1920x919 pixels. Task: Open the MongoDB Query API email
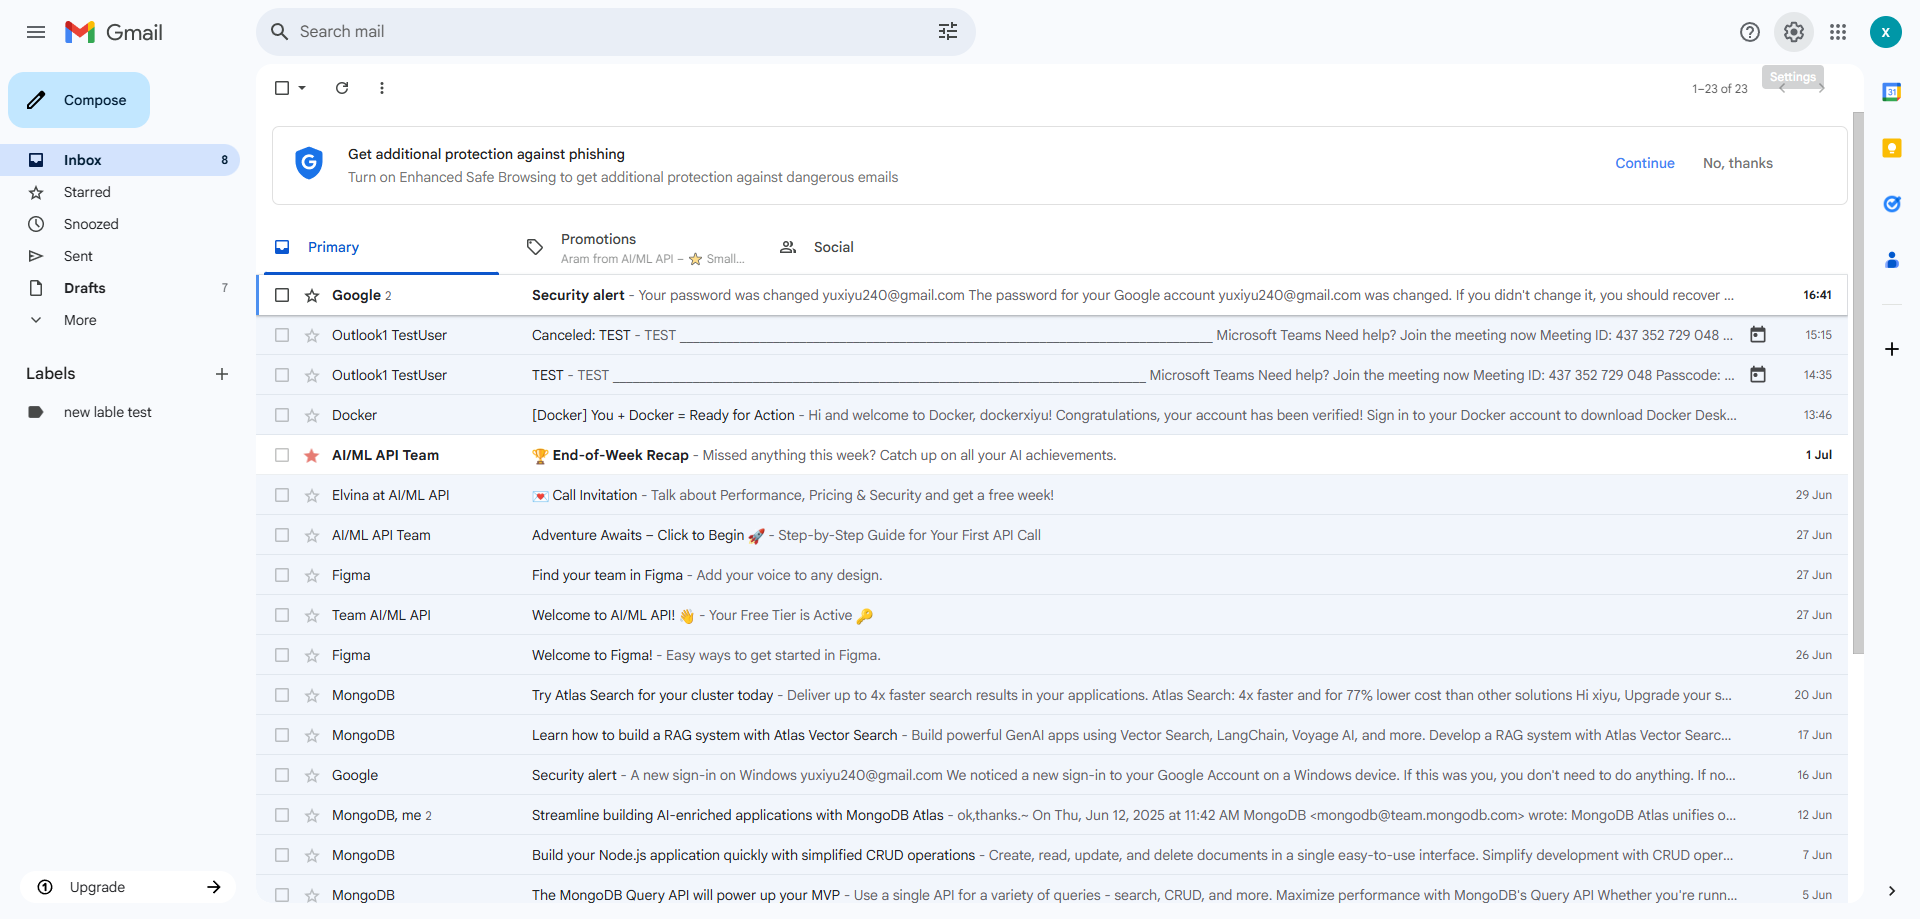1052,891
